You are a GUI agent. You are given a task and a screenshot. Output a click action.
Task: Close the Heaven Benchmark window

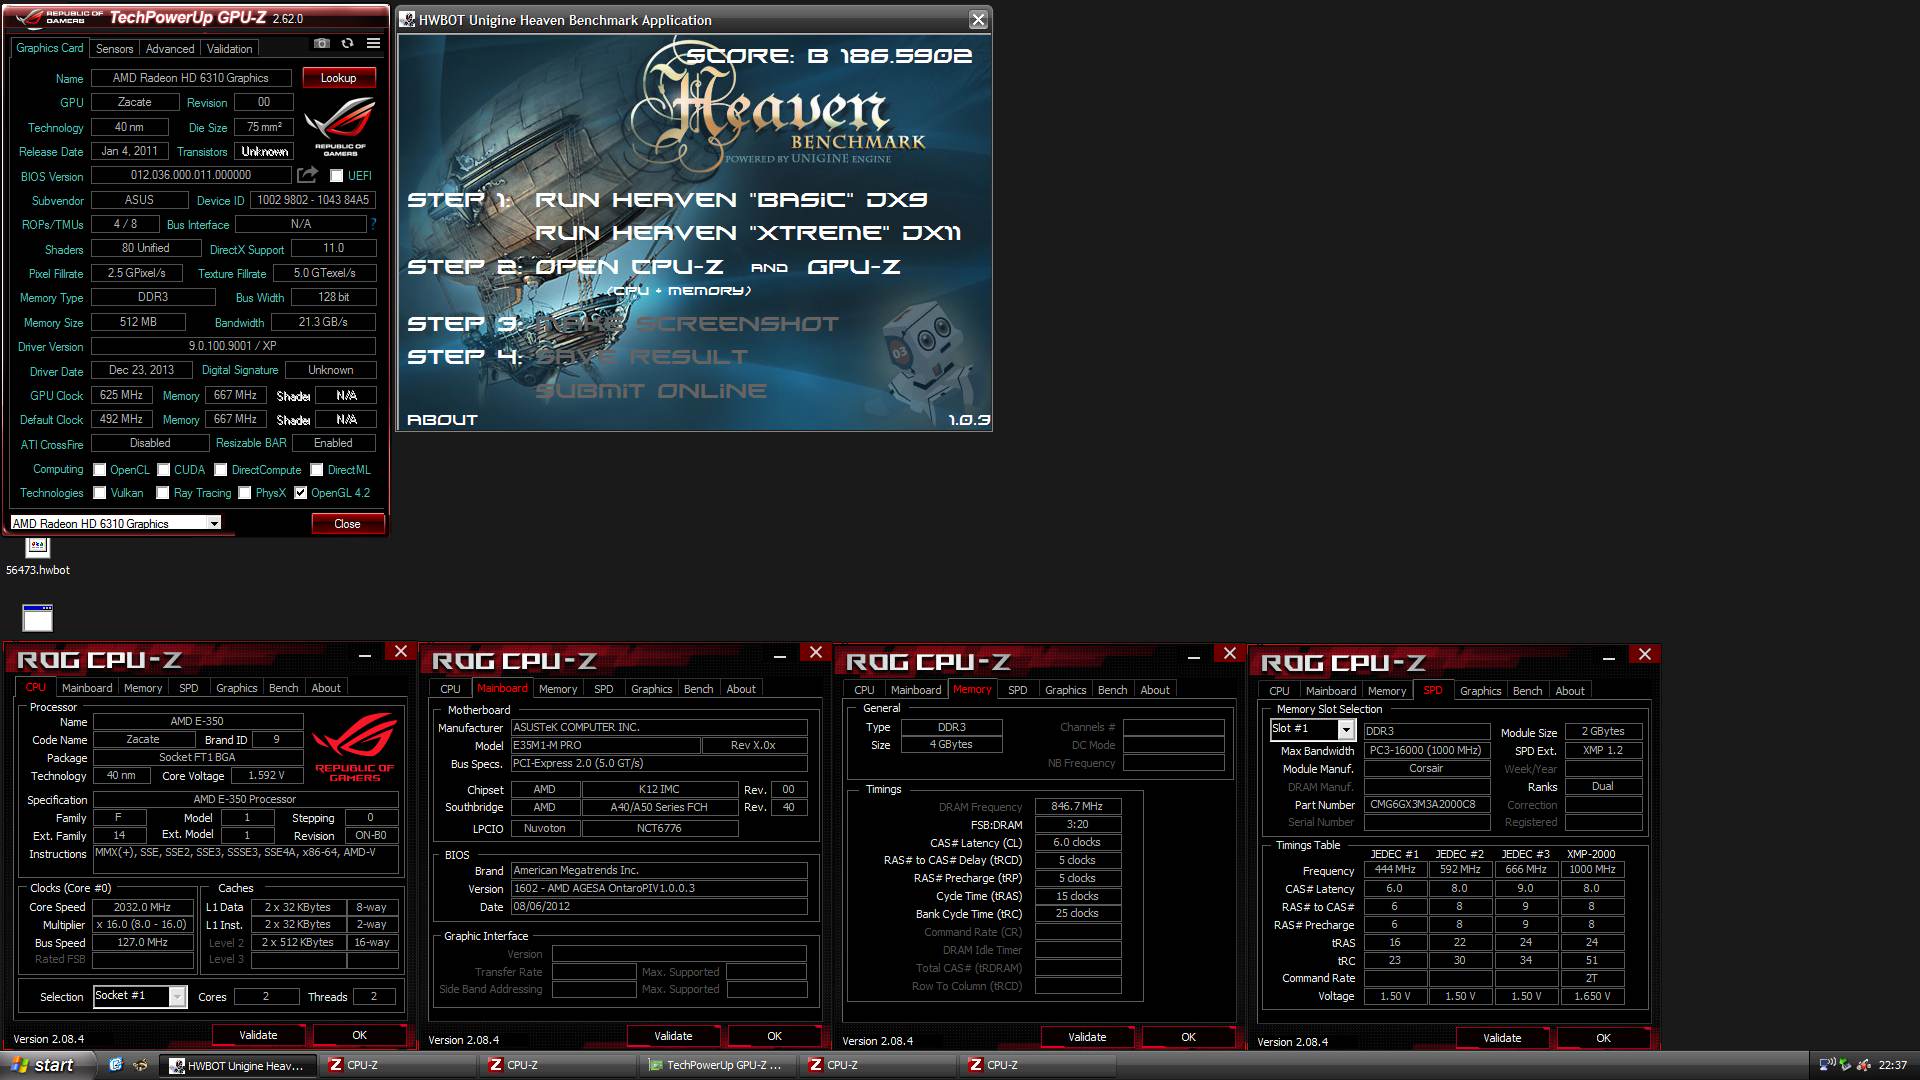(978, 19)
